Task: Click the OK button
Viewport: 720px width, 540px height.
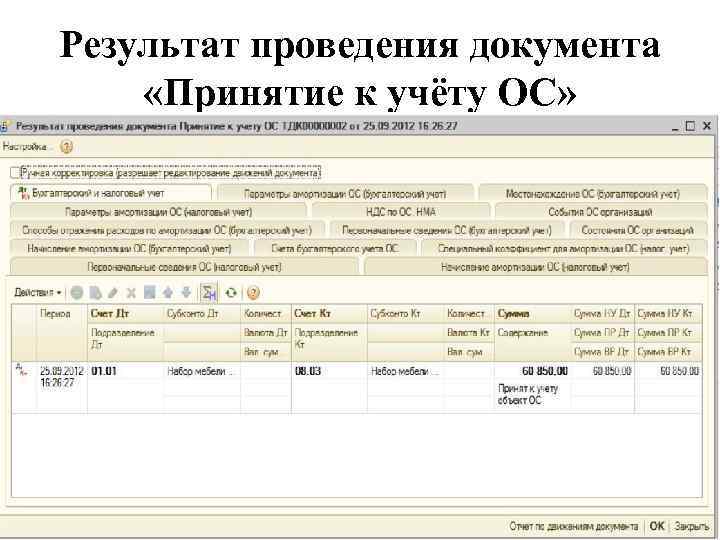Action: coord(657,526)
